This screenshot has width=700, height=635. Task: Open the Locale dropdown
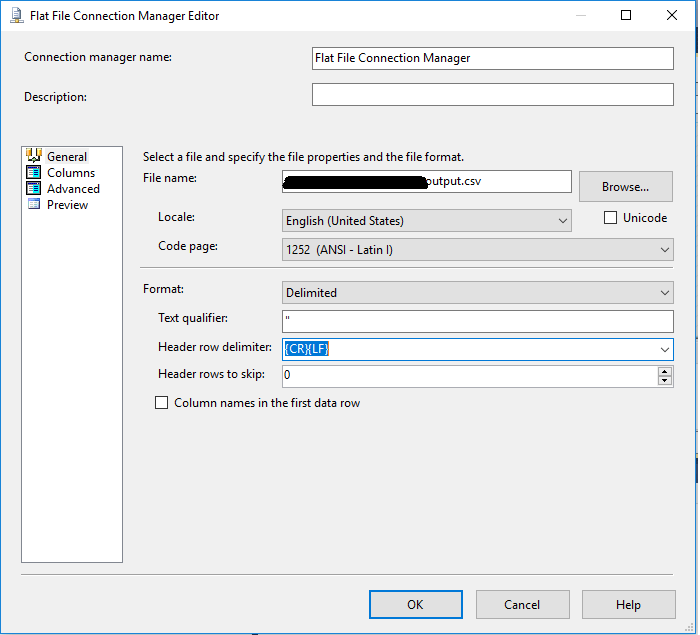click(426, 221)
